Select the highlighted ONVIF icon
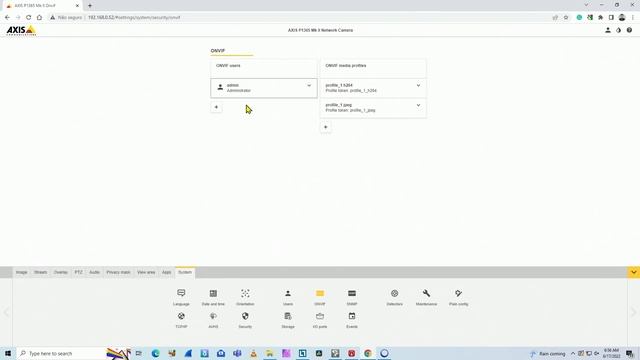 [x=320, y=297]
